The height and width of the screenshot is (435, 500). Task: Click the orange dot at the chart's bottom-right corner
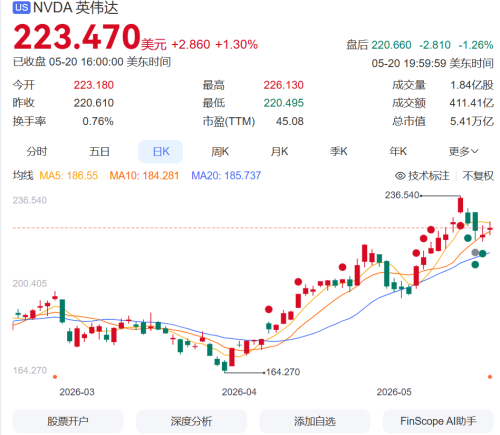click(490, 377)
